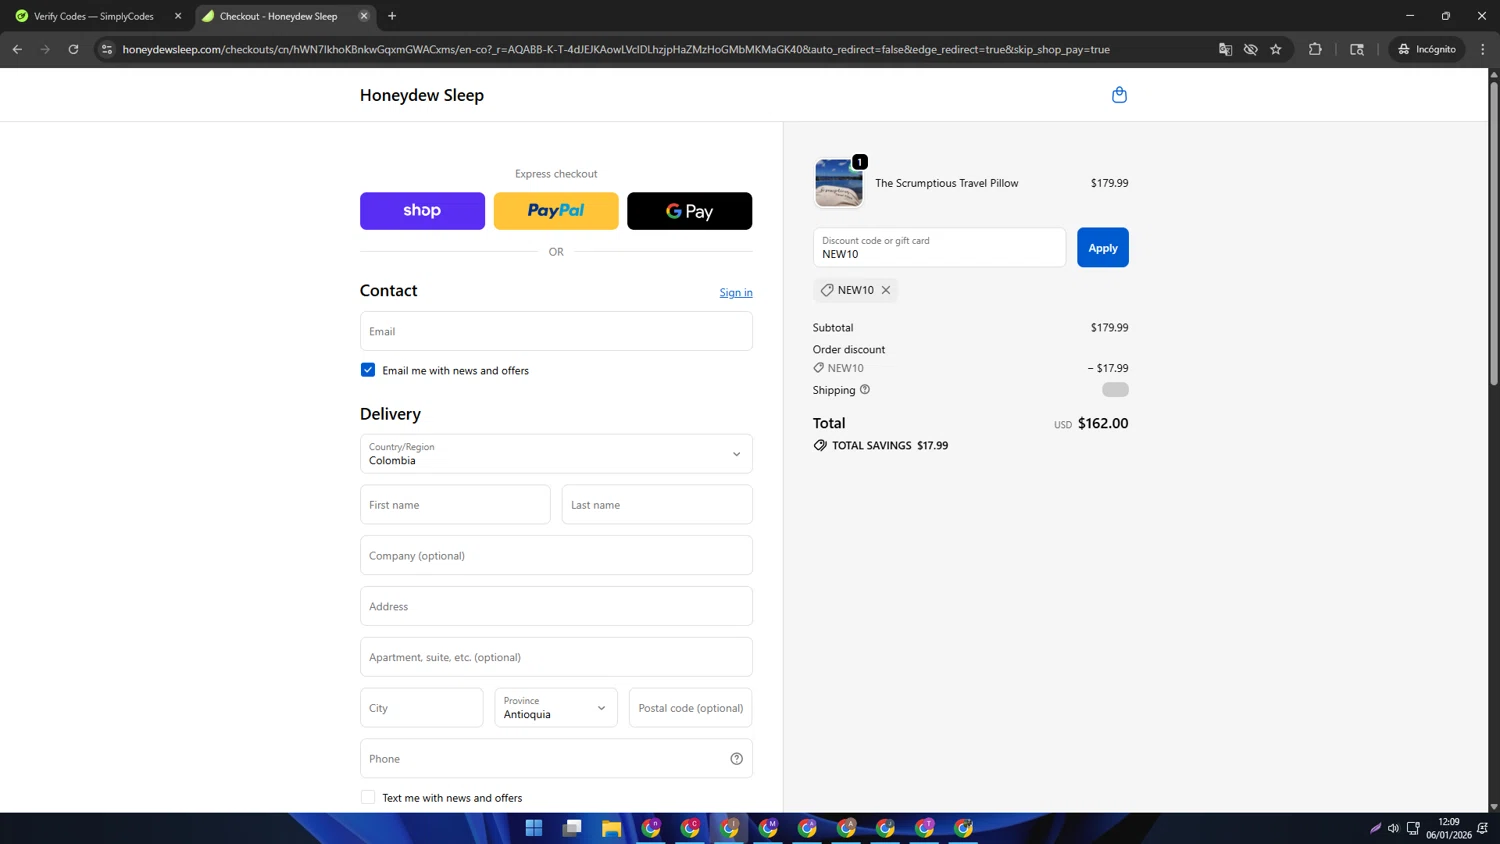Open File Explorer from the taskbar
The image size is (1500, 844).
(611, 828)
